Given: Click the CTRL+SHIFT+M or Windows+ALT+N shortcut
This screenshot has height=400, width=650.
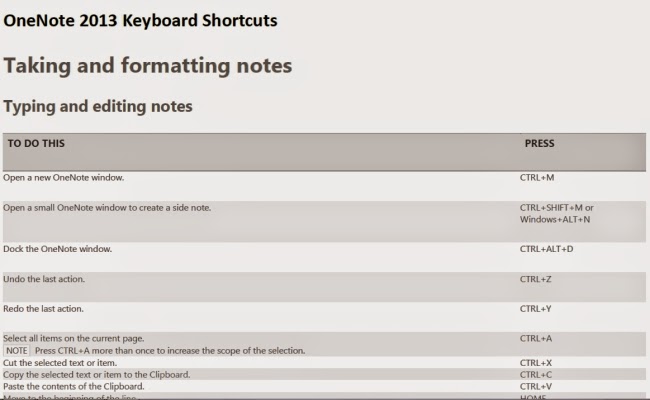Looking at the screenshot, I should coord(557,213).
